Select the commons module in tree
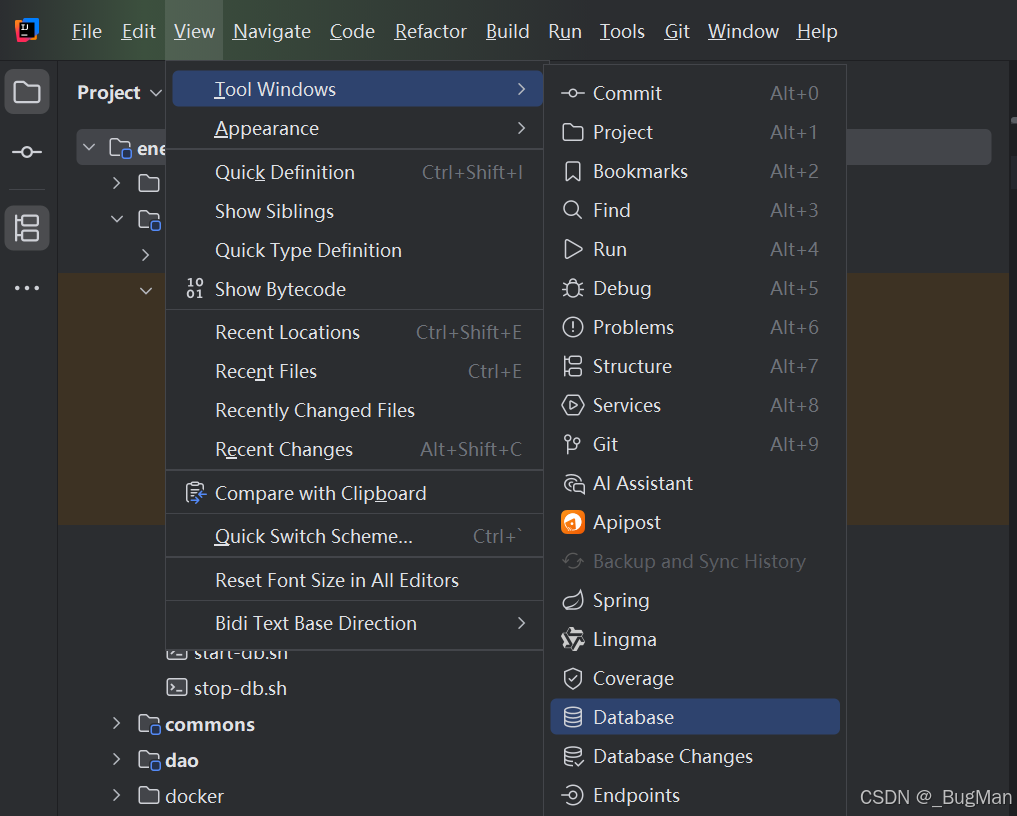 [x=209, y=724]
